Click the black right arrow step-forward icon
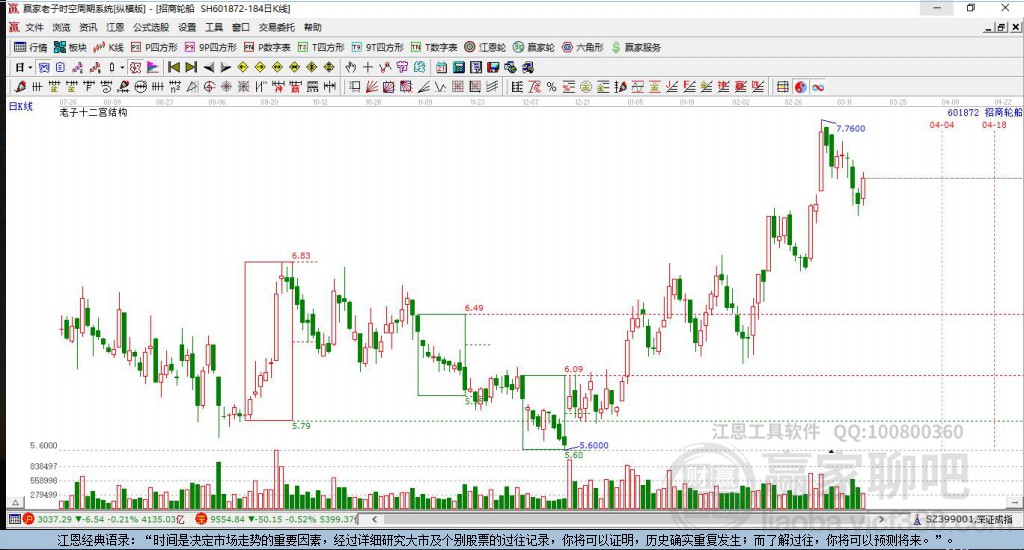 [x=225, y=67]
